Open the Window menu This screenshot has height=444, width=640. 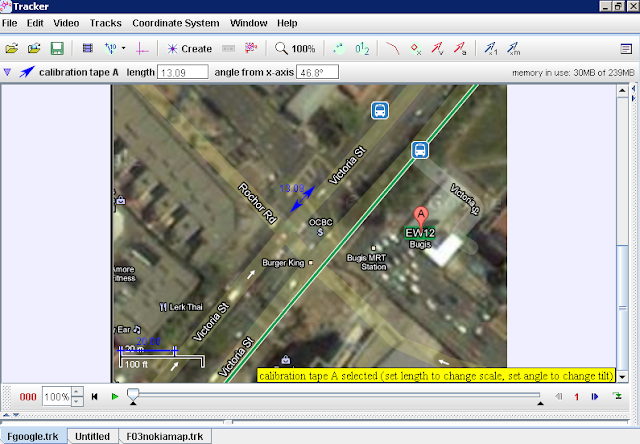[x=249, y=23]
